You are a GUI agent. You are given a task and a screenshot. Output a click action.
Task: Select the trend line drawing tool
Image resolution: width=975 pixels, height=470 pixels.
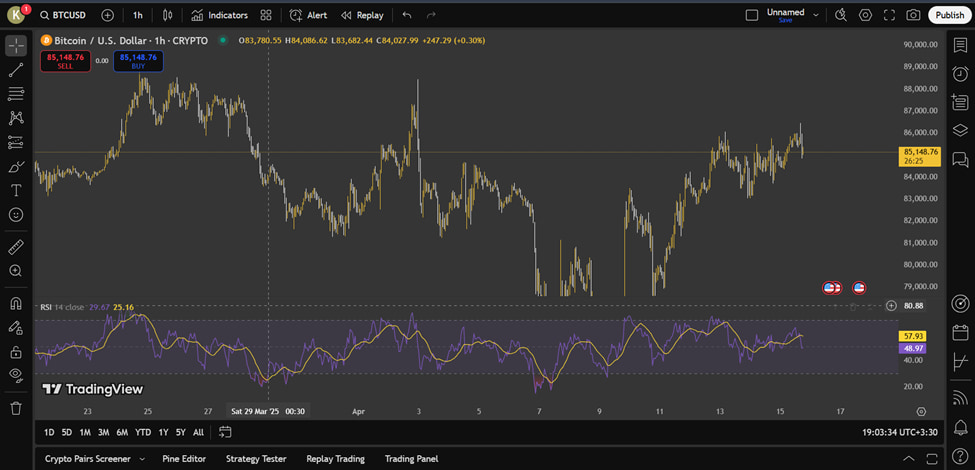coord(16,70)
